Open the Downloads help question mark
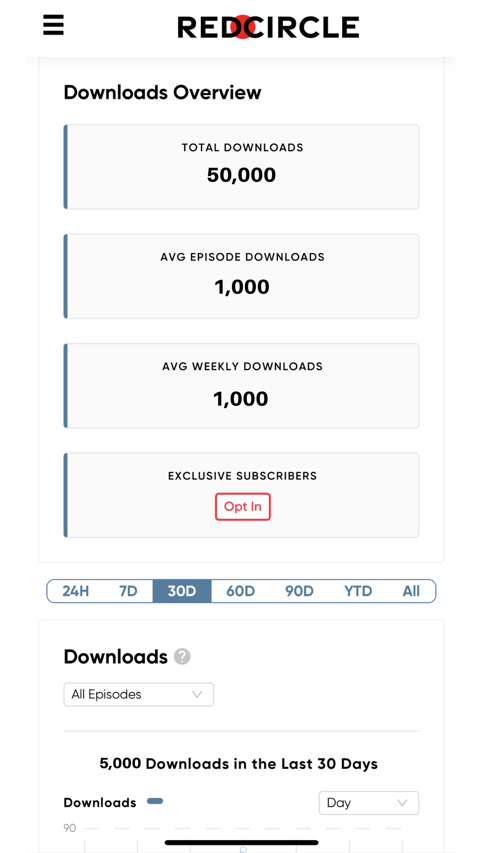 [x=182, y=657]
